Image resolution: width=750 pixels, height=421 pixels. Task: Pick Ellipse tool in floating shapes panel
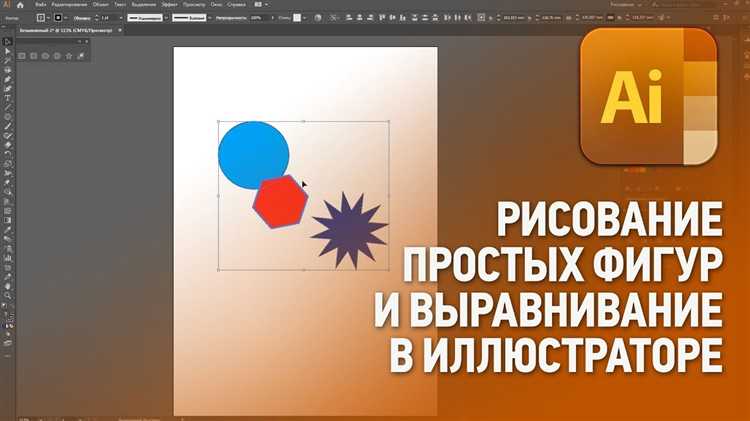click(x=45, y=56)
